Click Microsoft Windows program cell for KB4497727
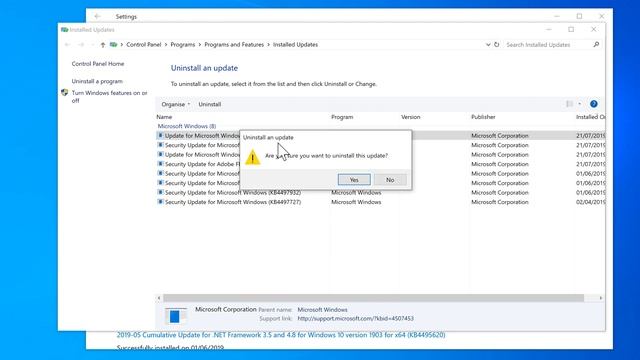 356,202
